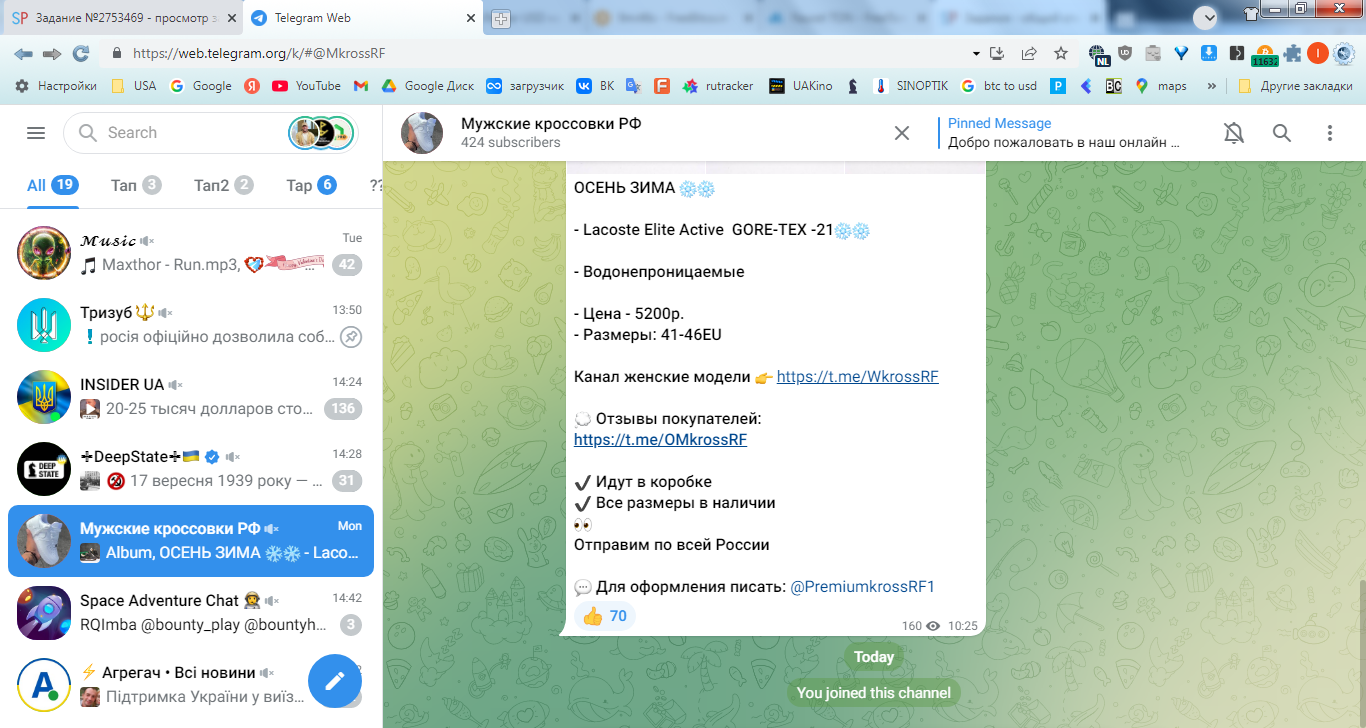
Task: Open the INSIDER UA chat
Action: (191, 397)
